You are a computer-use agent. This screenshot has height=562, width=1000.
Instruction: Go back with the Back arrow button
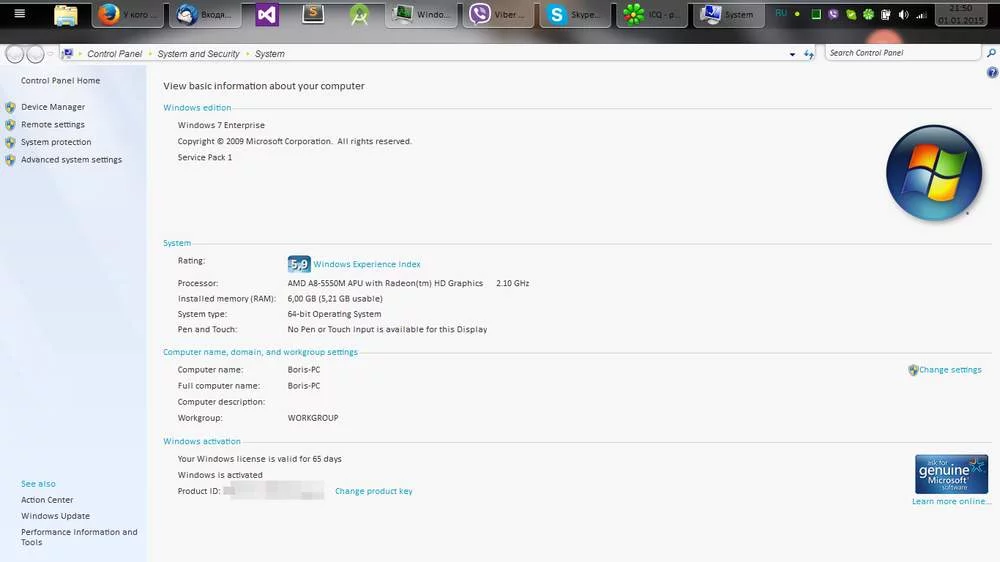tap(15, 54)
